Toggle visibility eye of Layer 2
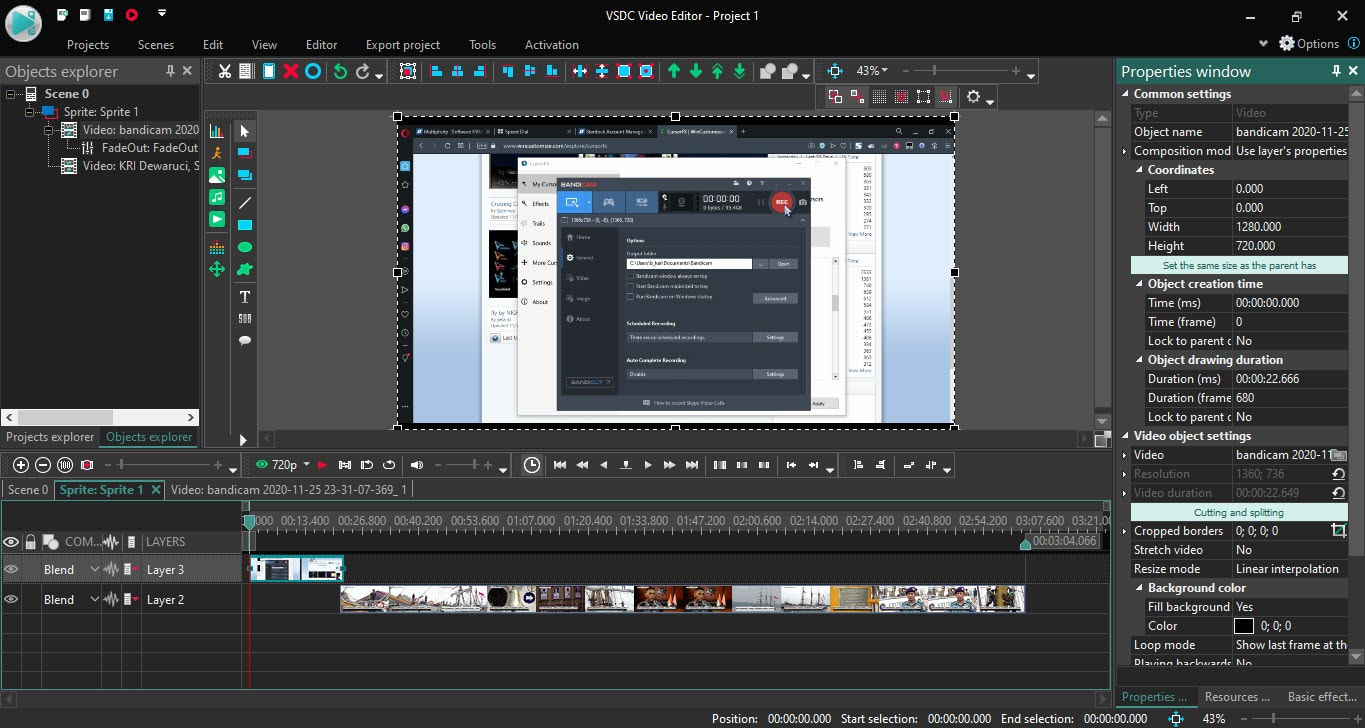The image size is (1365, 728). click(x=11, y=599)
